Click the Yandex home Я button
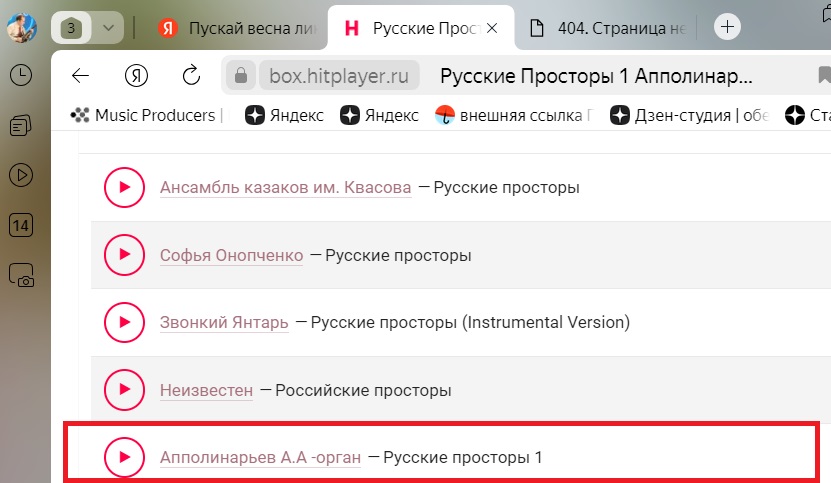This screenshot has width=831, height=483. pyautogui.click(x=136, y=76)
